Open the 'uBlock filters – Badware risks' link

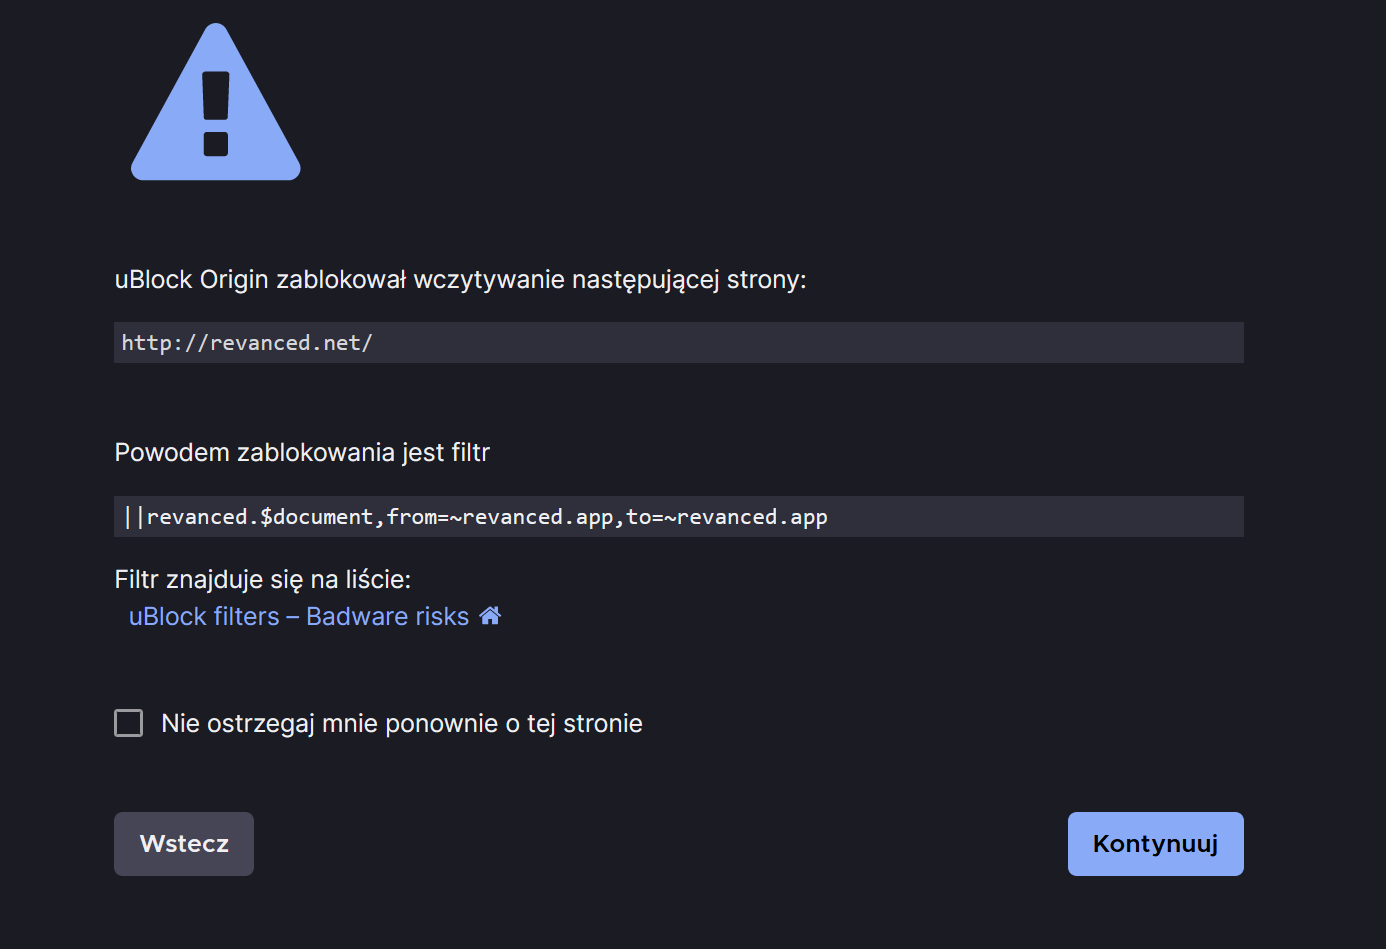[298, 616]
